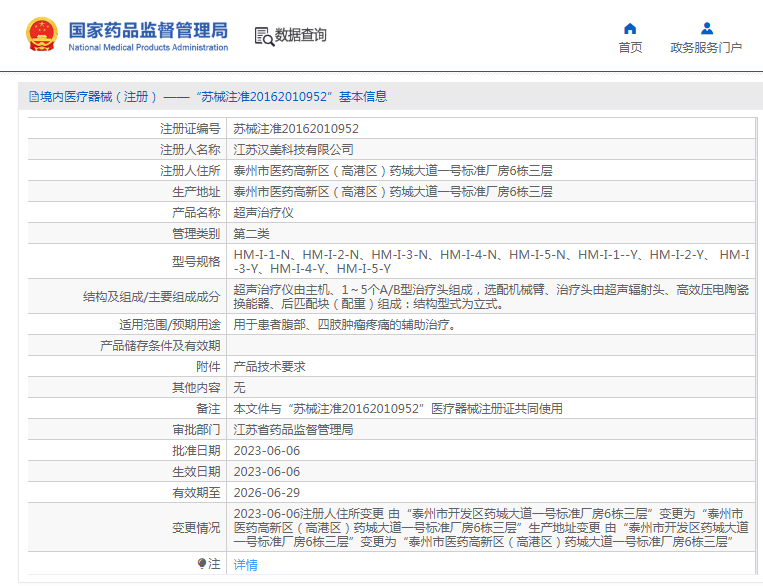763x586 pixels.
Task: Click the 注册人住所 address value
Action: pyautogui.click(x=393, y=170)
